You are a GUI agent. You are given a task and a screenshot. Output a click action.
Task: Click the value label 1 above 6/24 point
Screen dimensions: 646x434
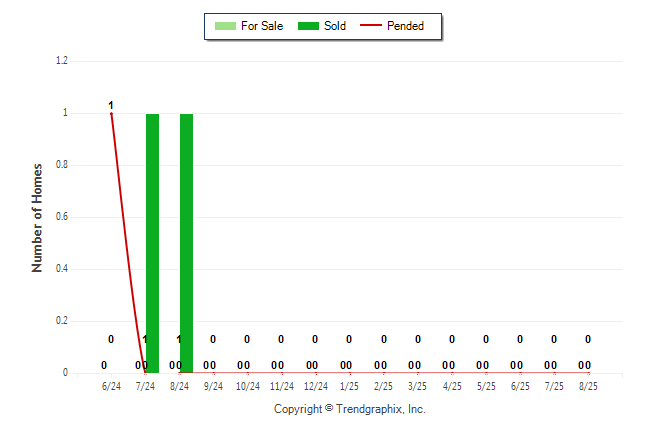pos(111,105)
